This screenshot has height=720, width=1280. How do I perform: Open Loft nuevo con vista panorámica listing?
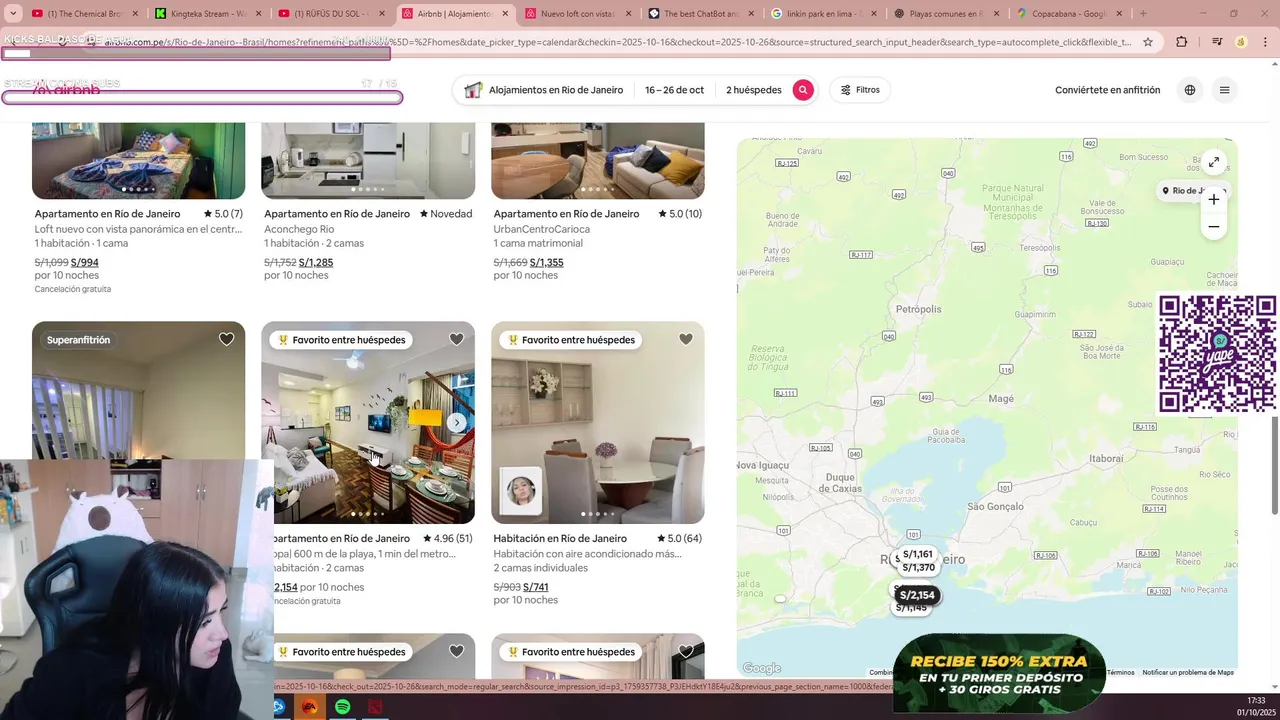(138, 229)
